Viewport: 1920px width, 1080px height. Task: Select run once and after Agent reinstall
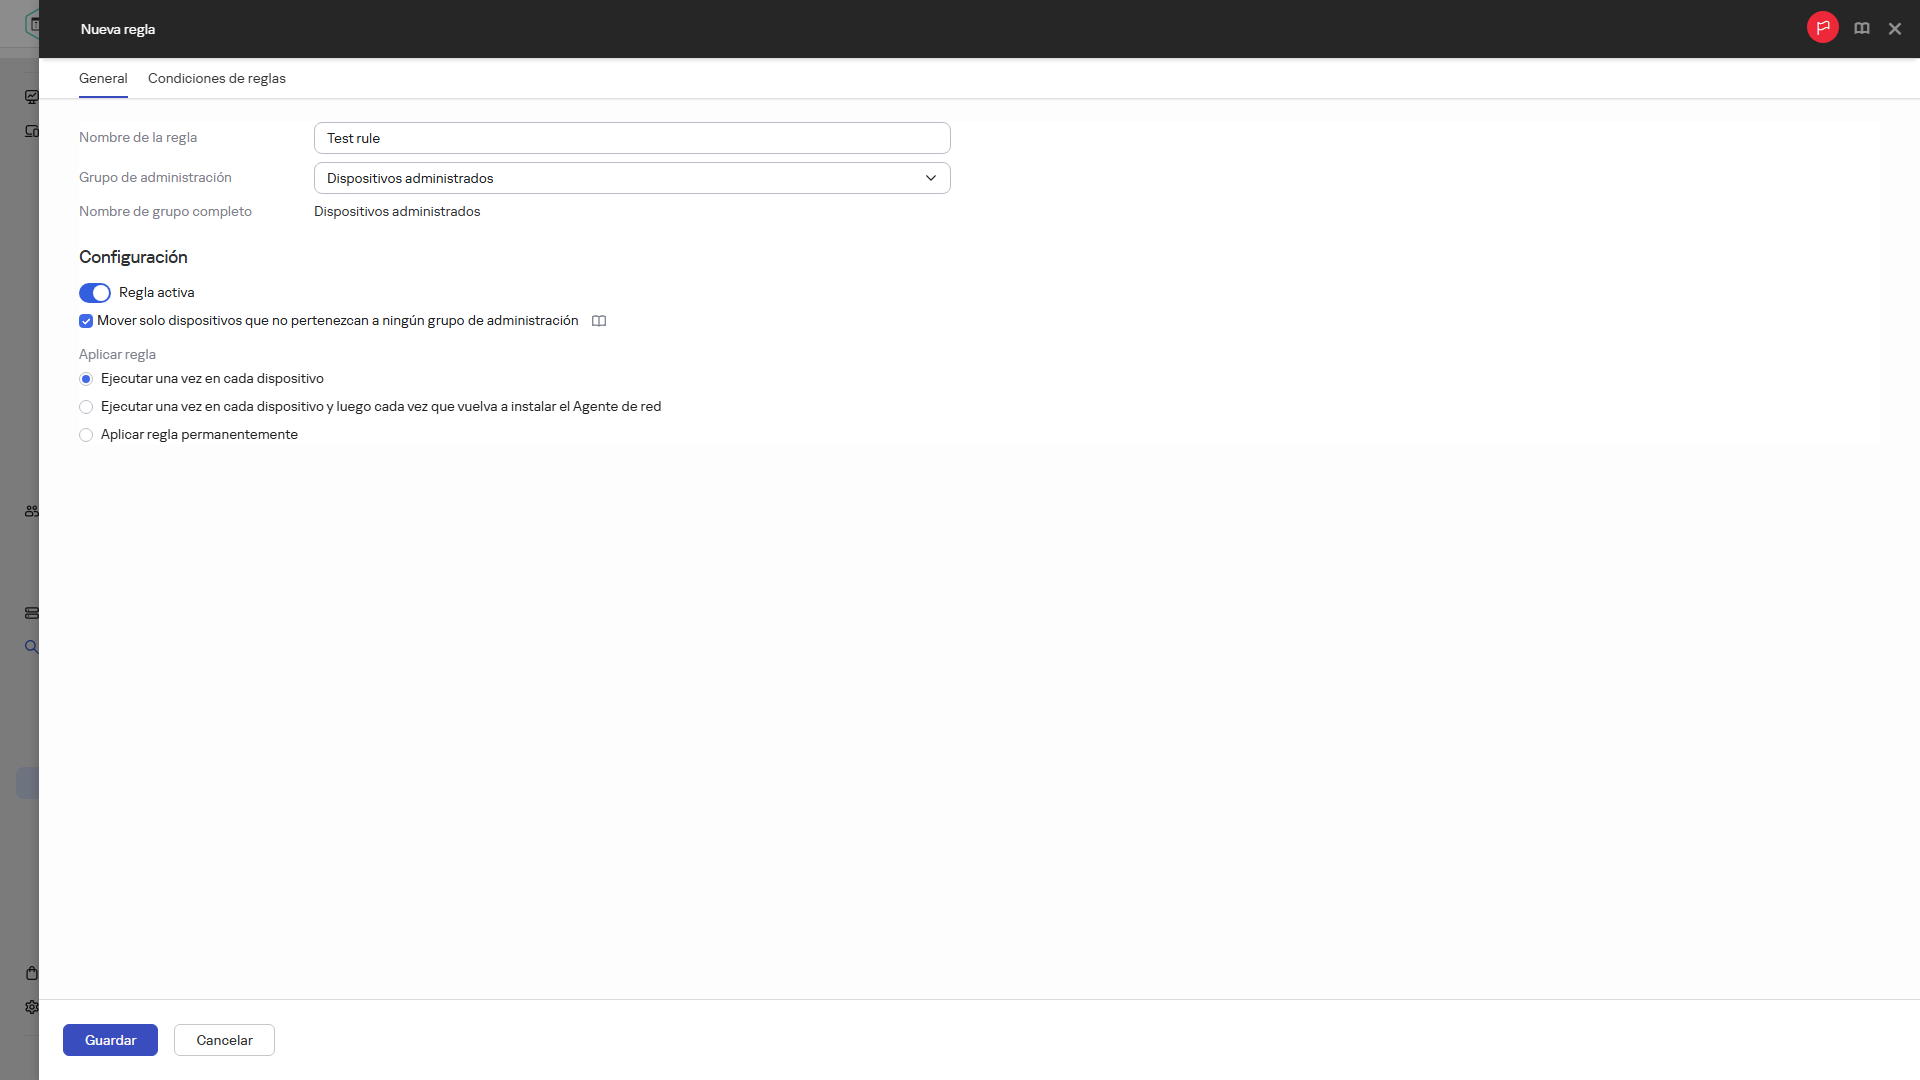click(86, 407)
